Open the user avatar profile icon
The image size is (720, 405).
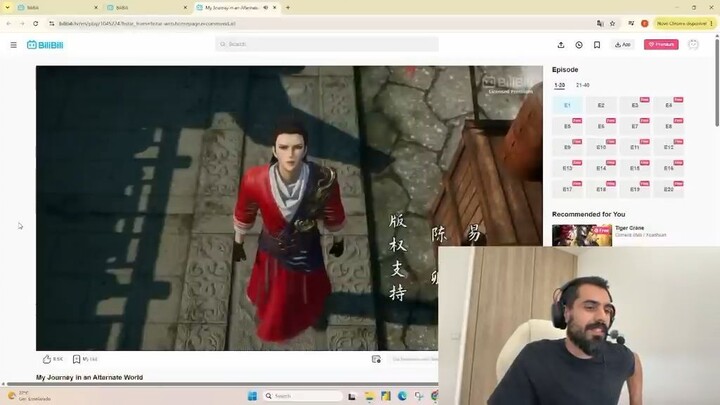coord(693,45)
